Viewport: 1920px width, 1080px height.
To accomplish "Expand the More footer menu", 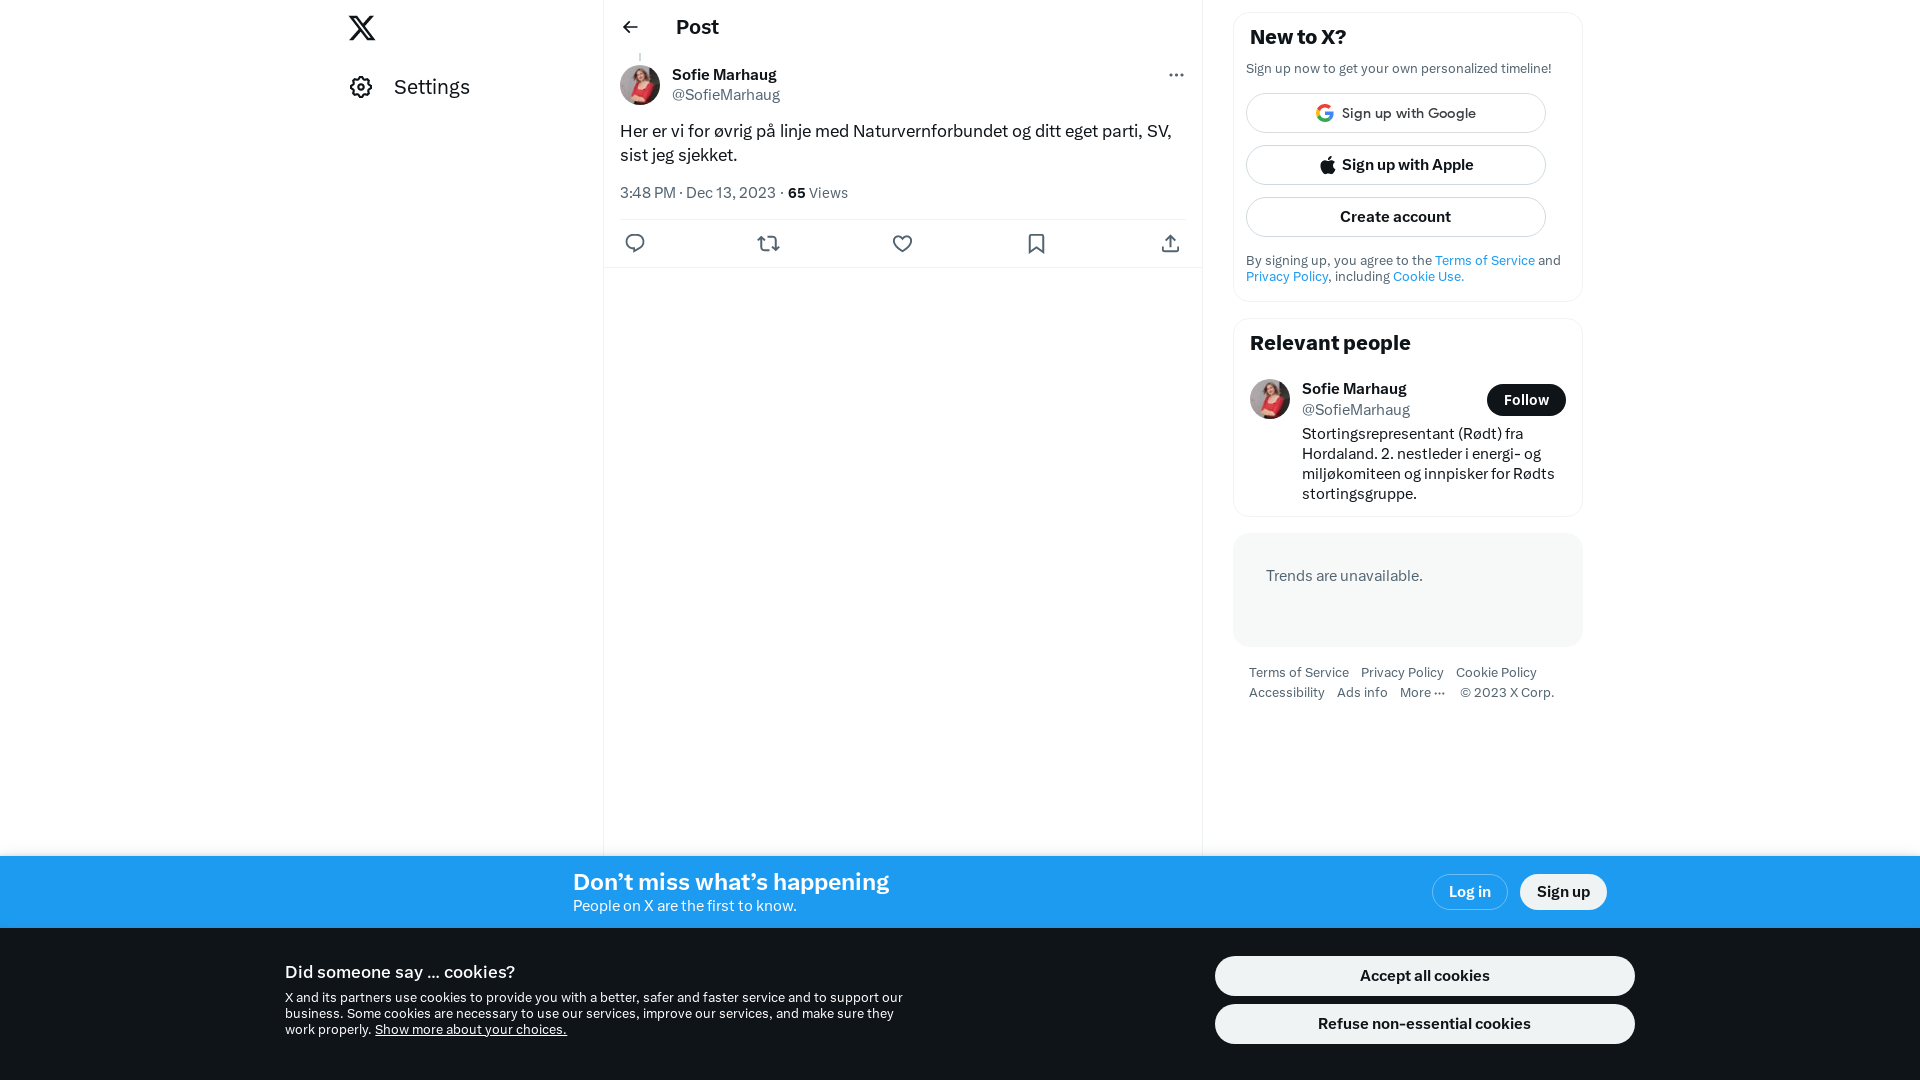I will click(x=1422, y=692).
